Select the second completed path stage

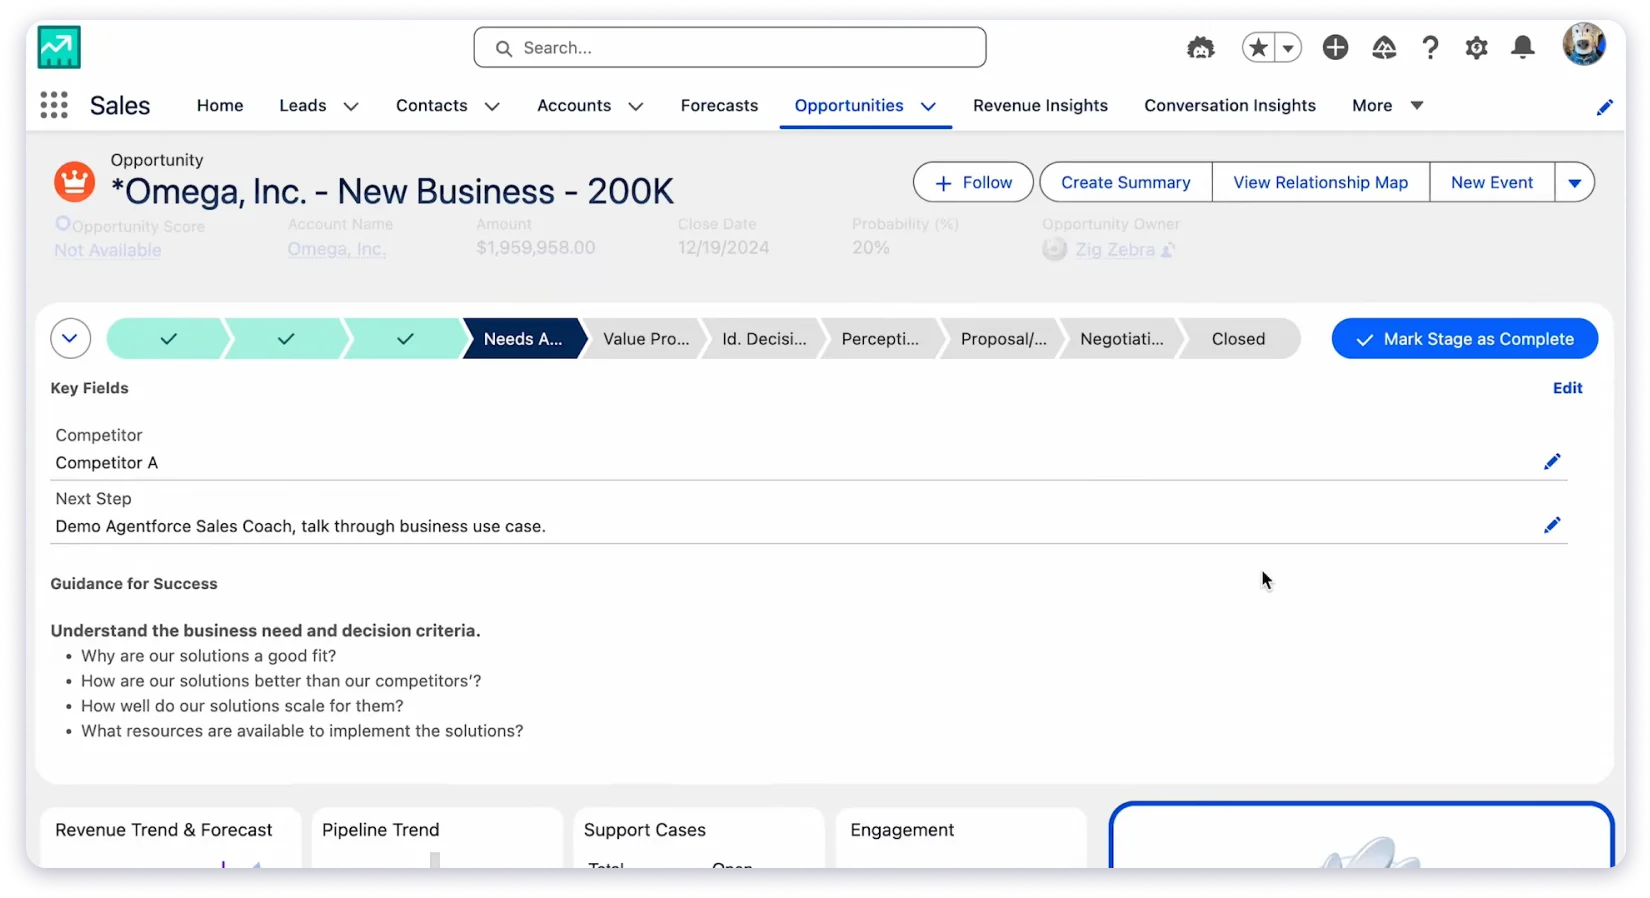pyautogui.click(x=286, y=339)
